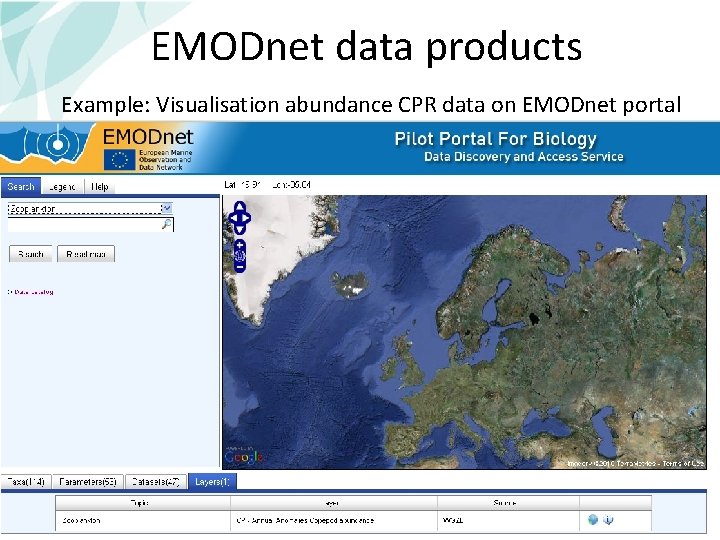Pan the map right arrow

click(247, 218)
